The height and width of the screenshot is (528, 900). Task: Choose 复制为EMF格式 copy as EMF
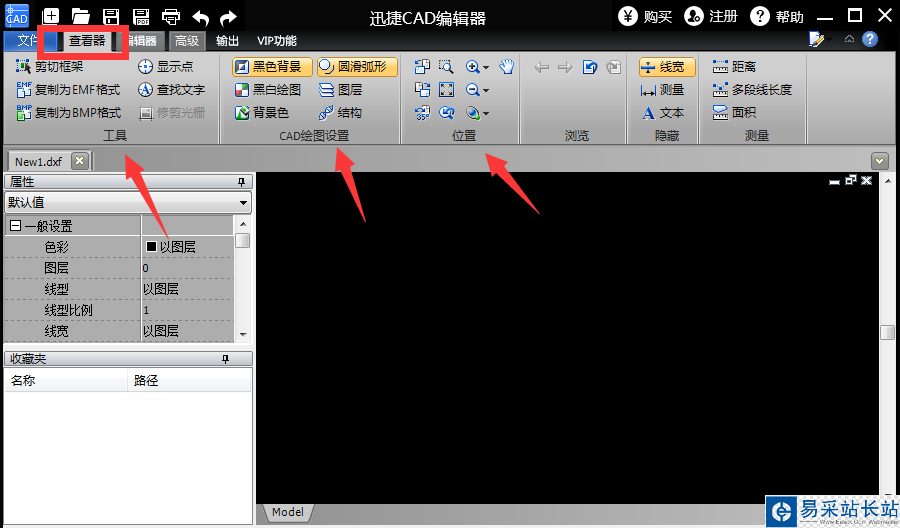click(69, 90)
